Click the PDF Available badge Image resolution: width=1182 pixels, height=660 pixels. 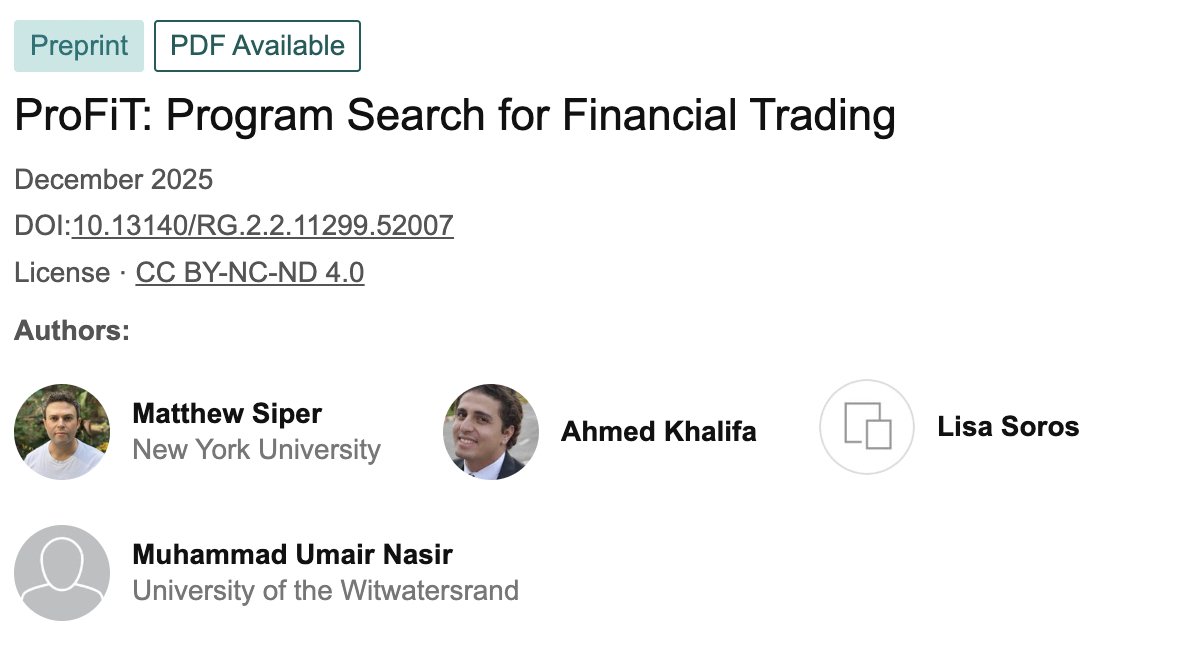click(x=257, y=46)
